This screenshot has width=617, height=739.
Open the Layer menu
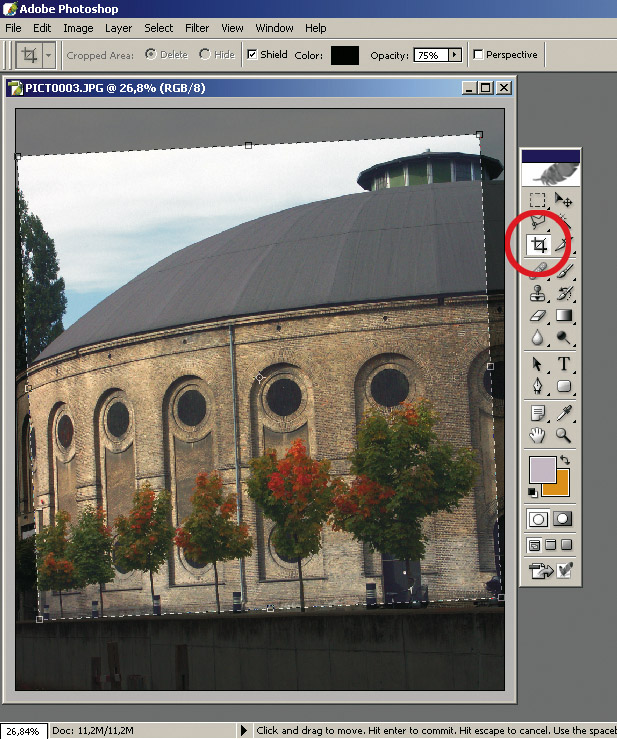[118, 28]
